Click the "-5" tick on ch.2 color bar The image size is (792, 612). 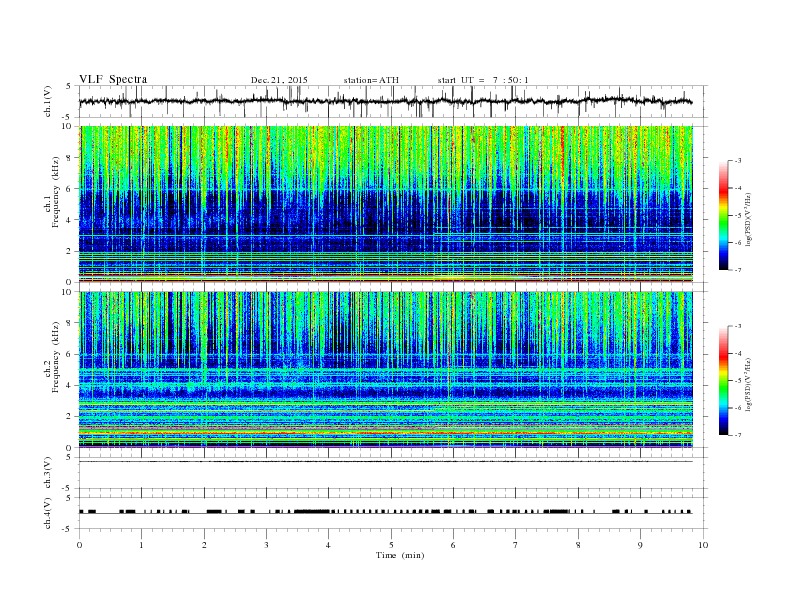pos(738,381)
